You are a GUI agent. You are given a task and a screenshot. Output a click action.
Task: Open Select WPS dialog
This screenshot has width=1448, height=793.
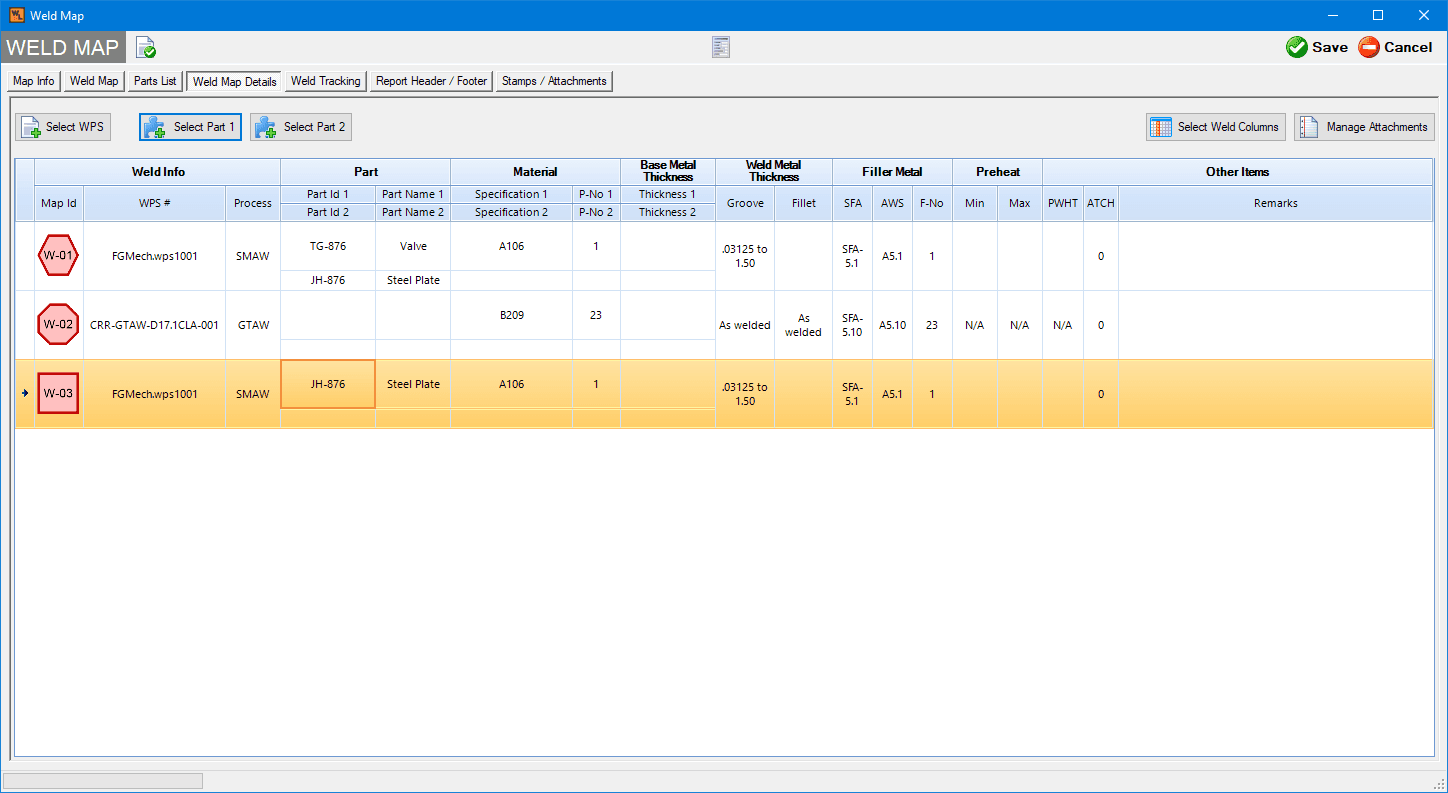(63, 127)
